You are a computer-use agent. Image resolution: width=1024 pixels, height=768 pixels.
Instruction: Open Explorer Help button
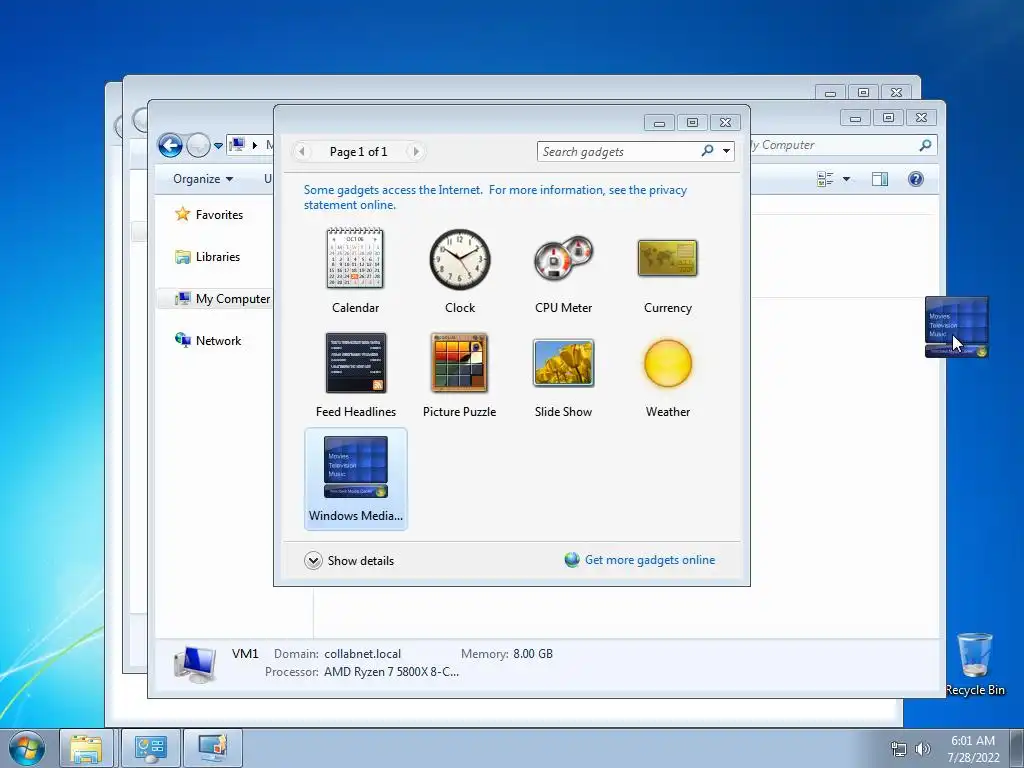[x=916, y=179]
